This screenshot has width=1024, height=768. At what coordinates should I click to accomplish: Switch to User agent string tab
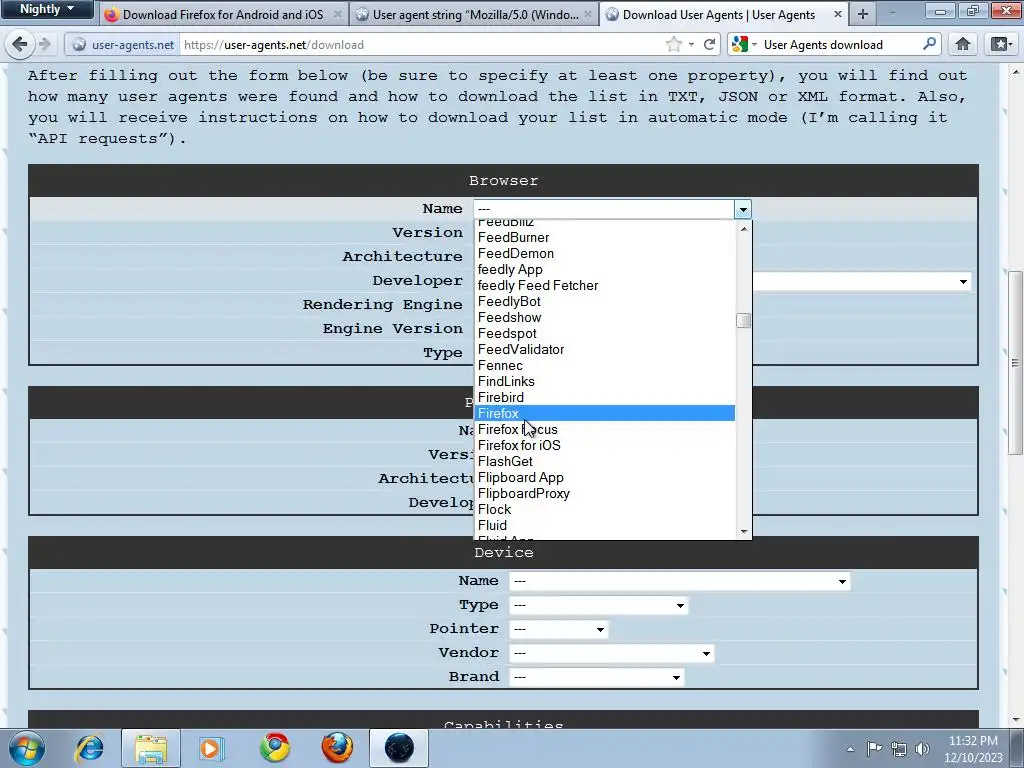coord(474,14)
